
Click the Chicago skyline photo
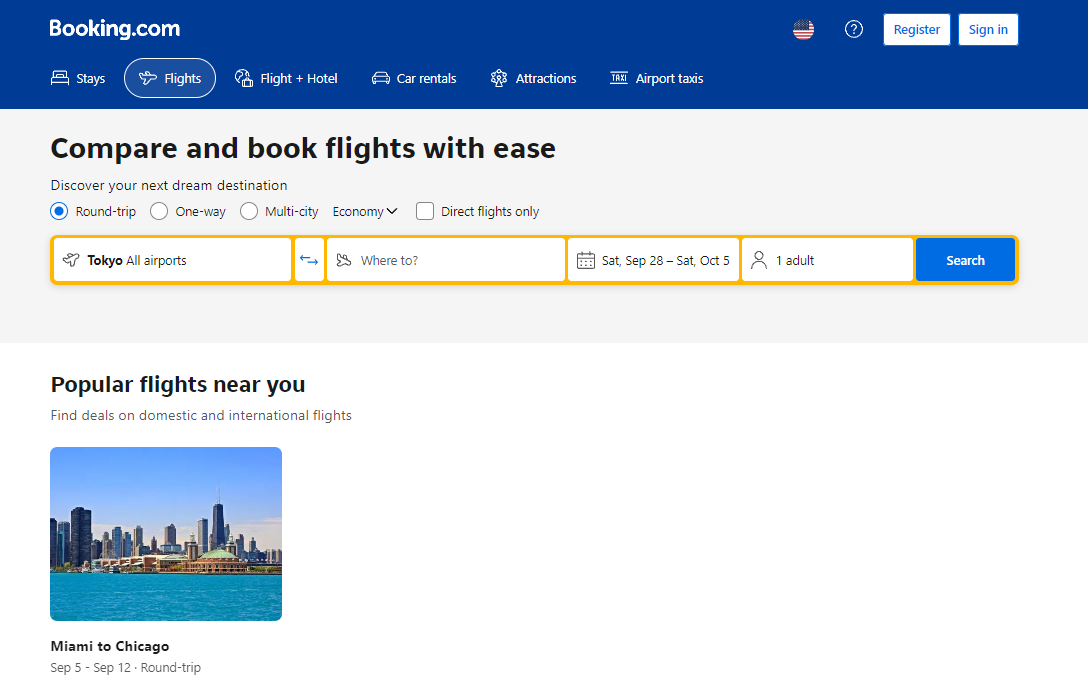tap(165, 533)
